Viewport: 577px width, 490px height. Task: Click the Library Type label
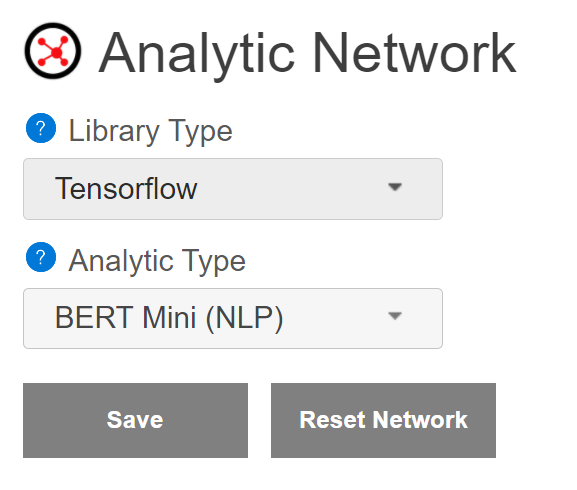151,132
